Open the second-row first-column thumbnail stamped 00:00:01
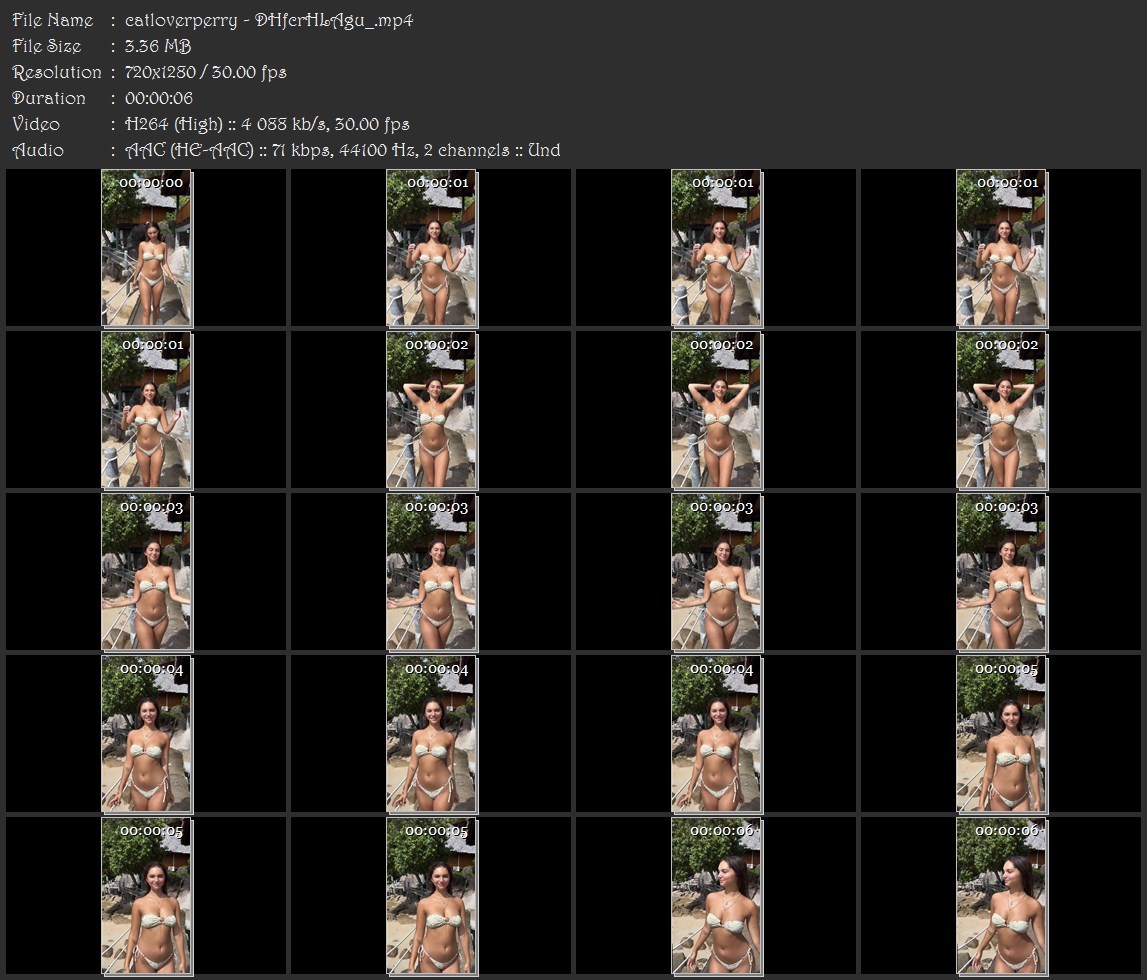This screenshot has width=1147, height=980. click(x=146, y=410)
